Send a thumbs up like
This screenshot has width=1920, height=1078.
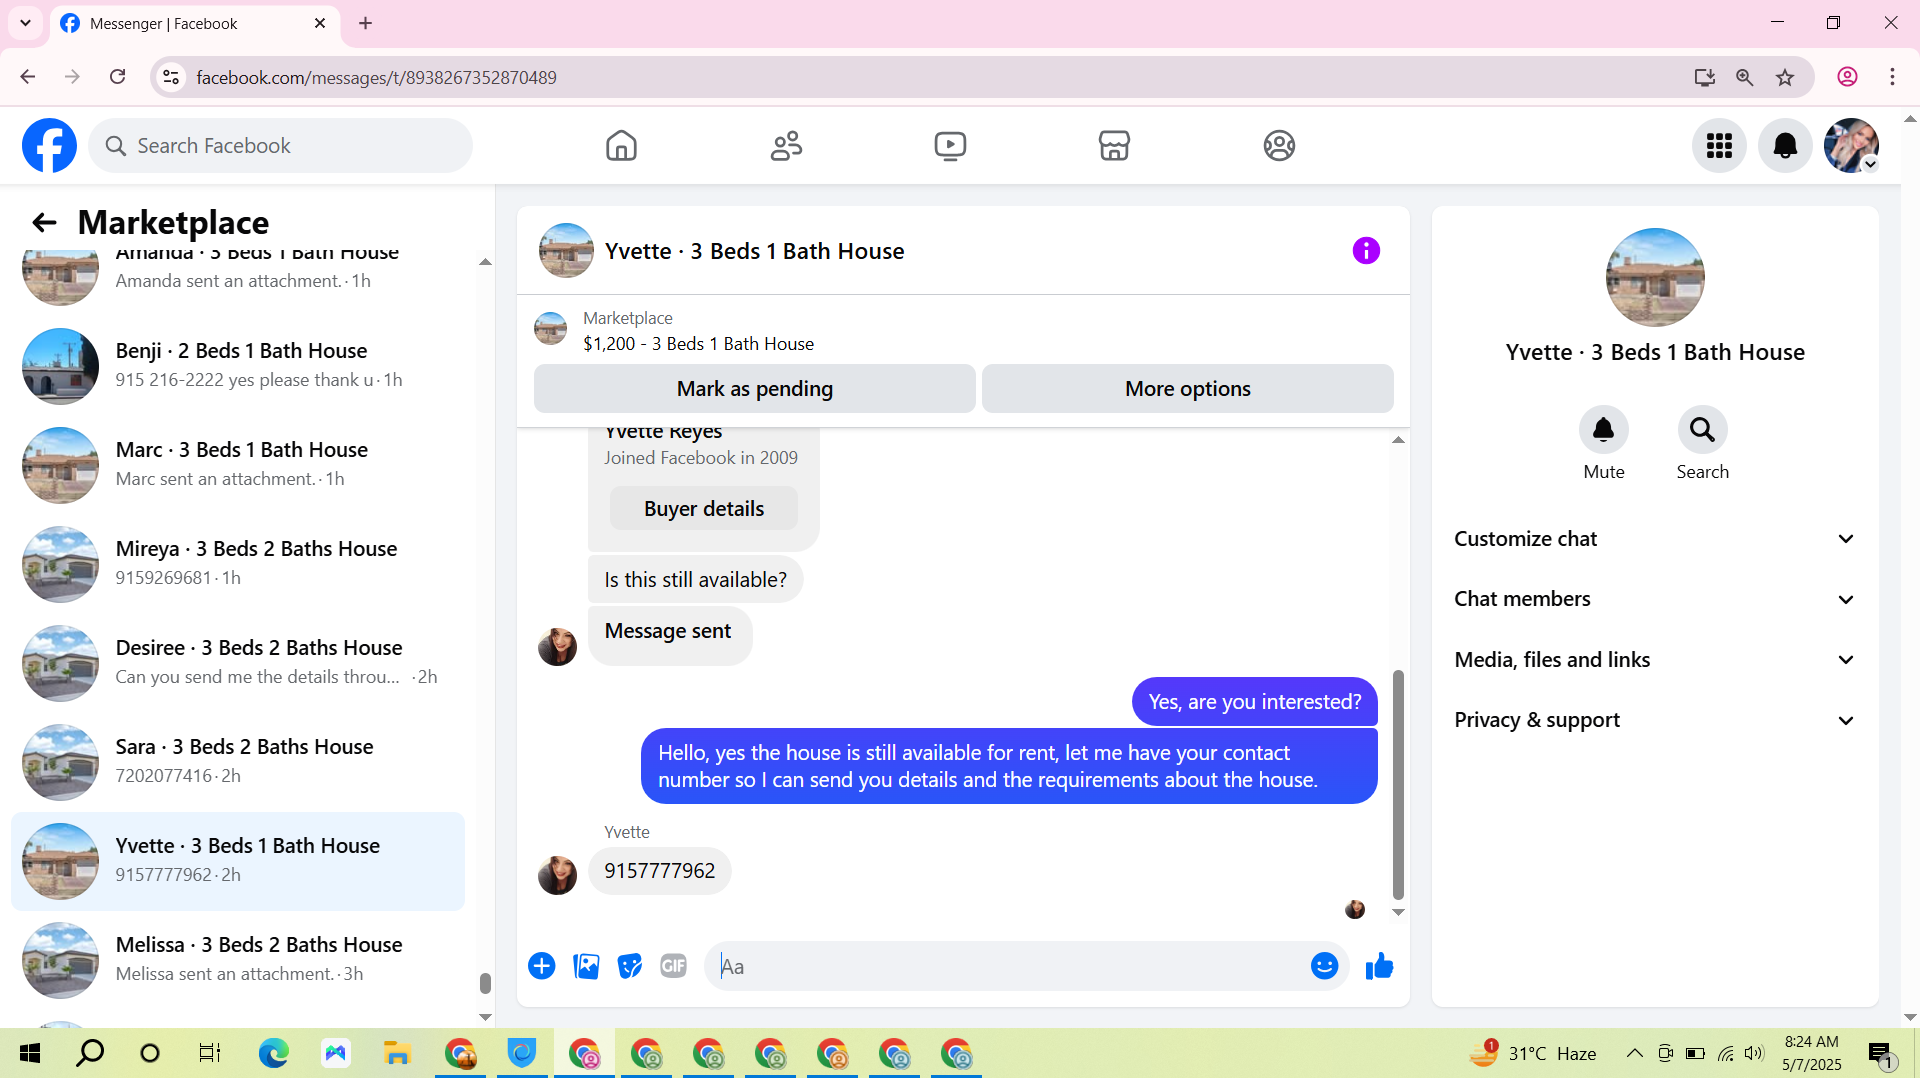(1380, 966)
